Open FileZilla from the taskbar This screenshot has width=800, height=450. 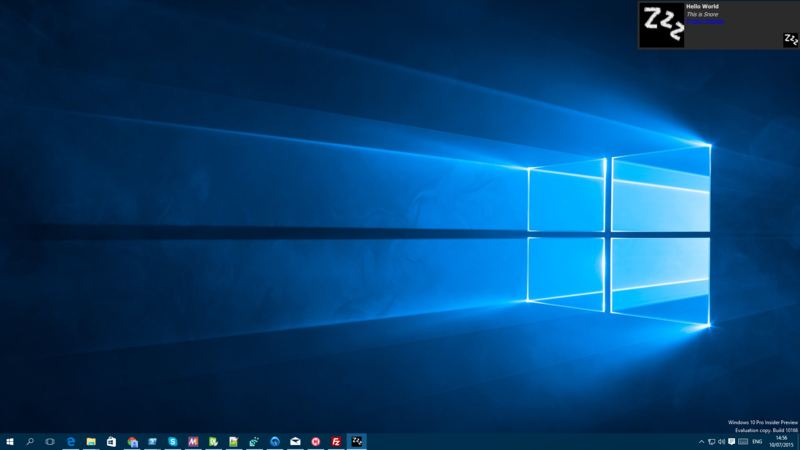point(336,442)
